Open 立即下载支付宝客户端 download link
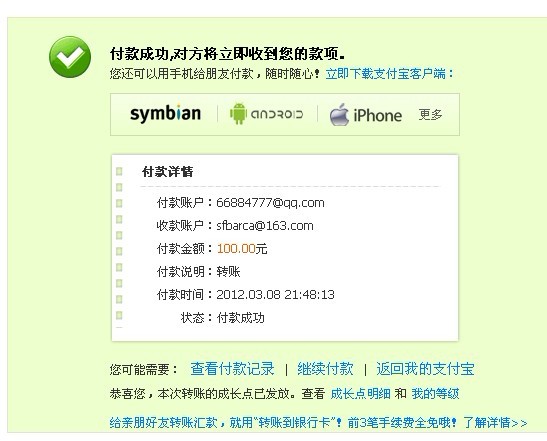The height and width of the screenshot is (441, 547). [x=390, y=74]
